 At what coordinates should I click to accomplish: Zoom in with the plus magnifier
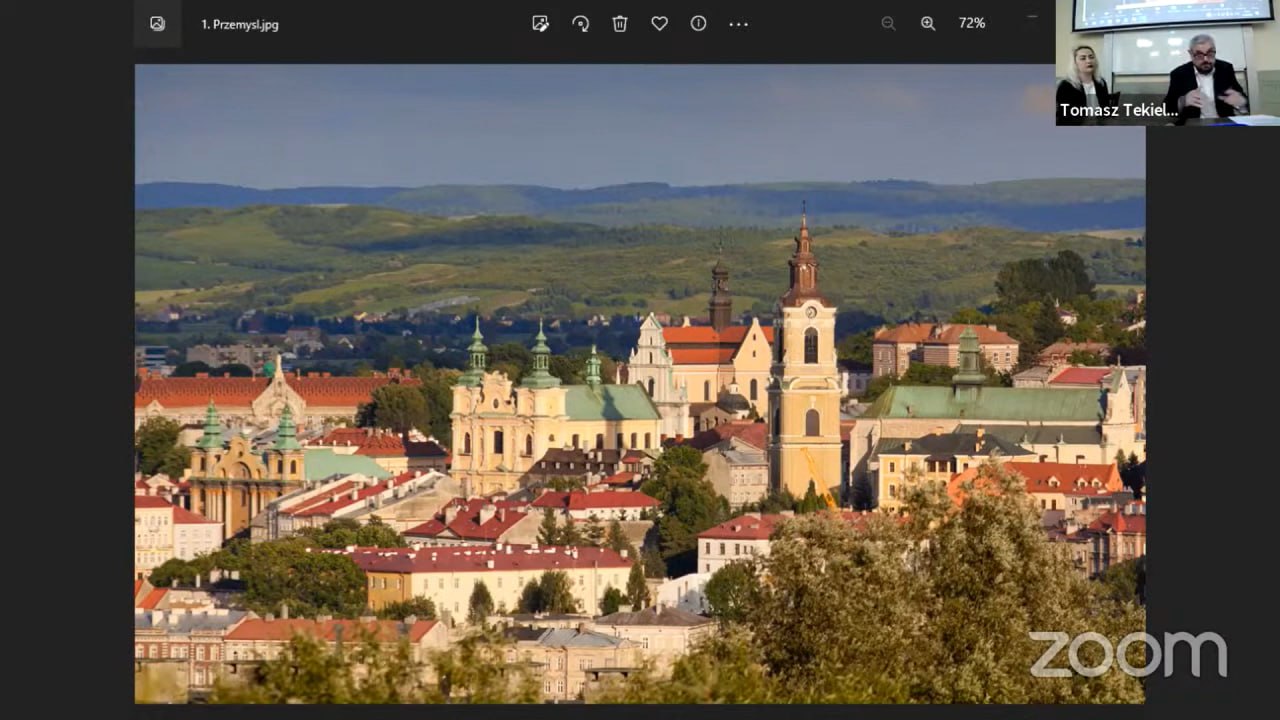pyautogui.click(x=928, y=23)
